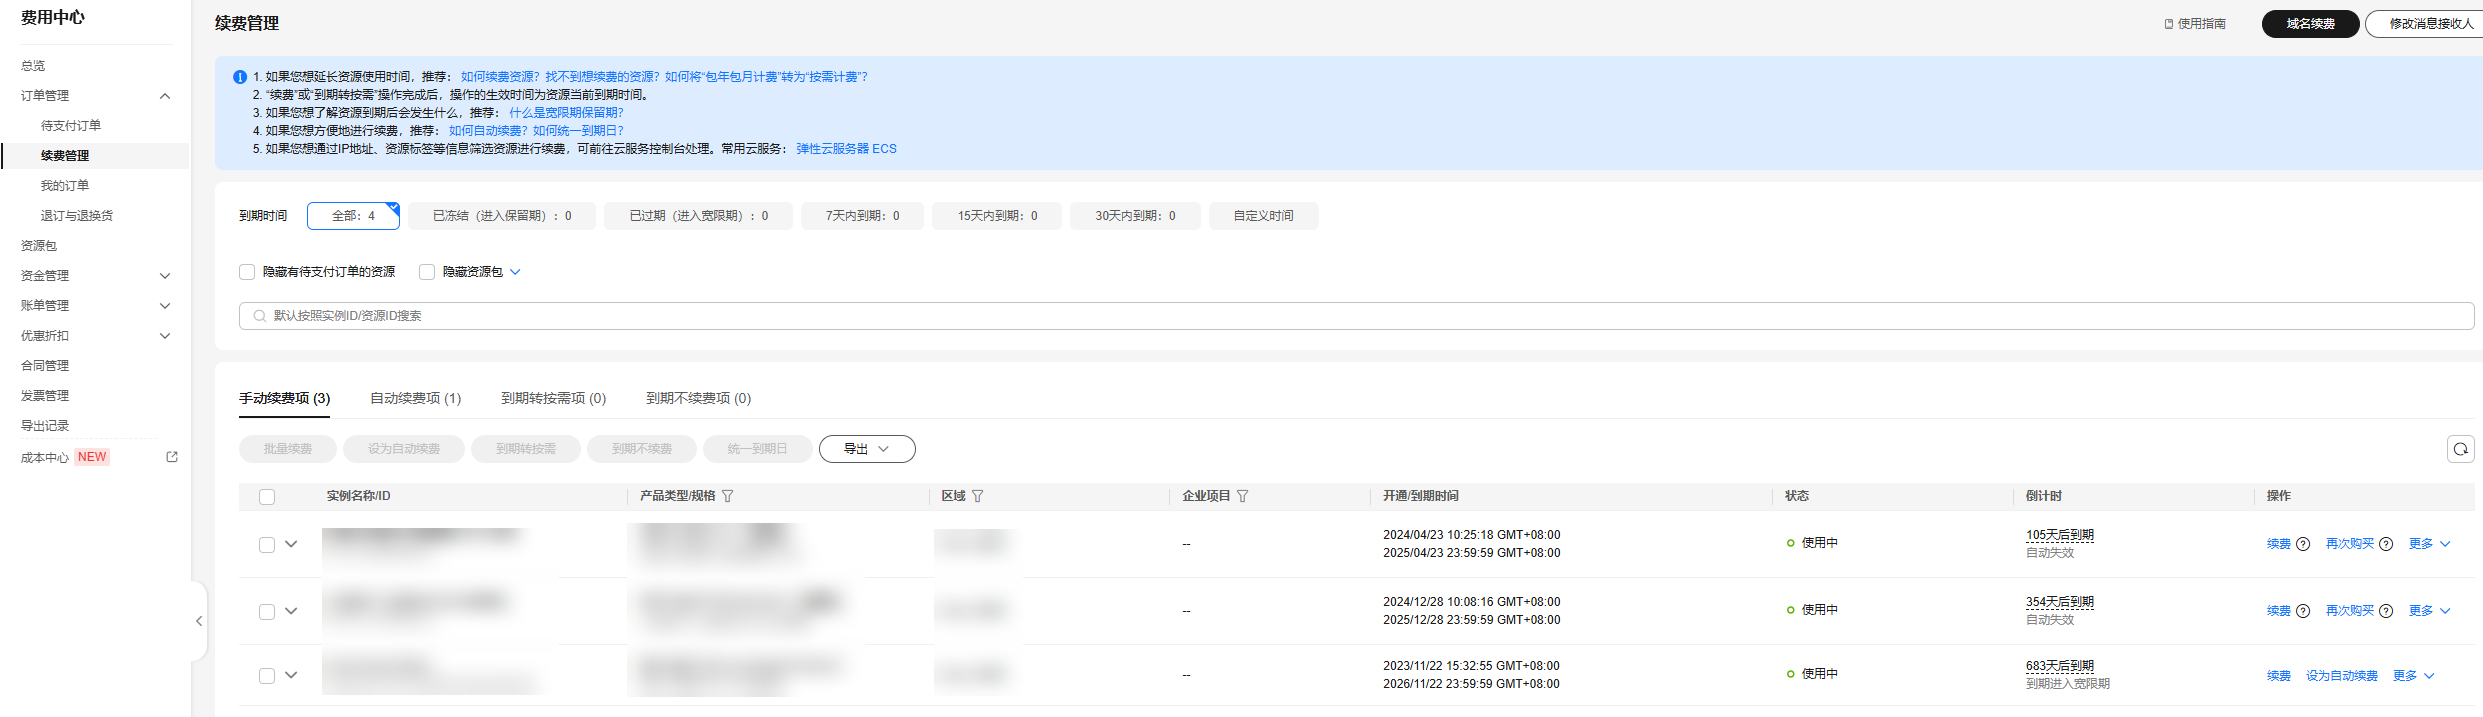
Task: Click 再次购买 in the 105天 row
Action: [2350, 544]
